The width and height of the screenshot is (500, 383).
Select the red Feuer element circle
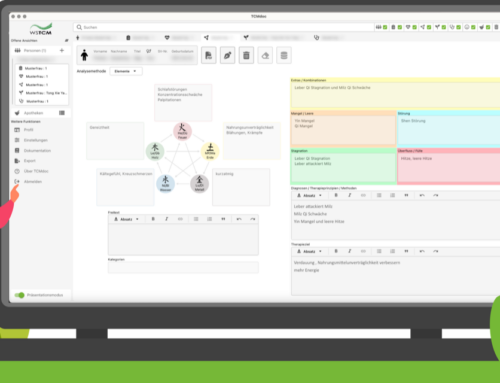point(182,131)
